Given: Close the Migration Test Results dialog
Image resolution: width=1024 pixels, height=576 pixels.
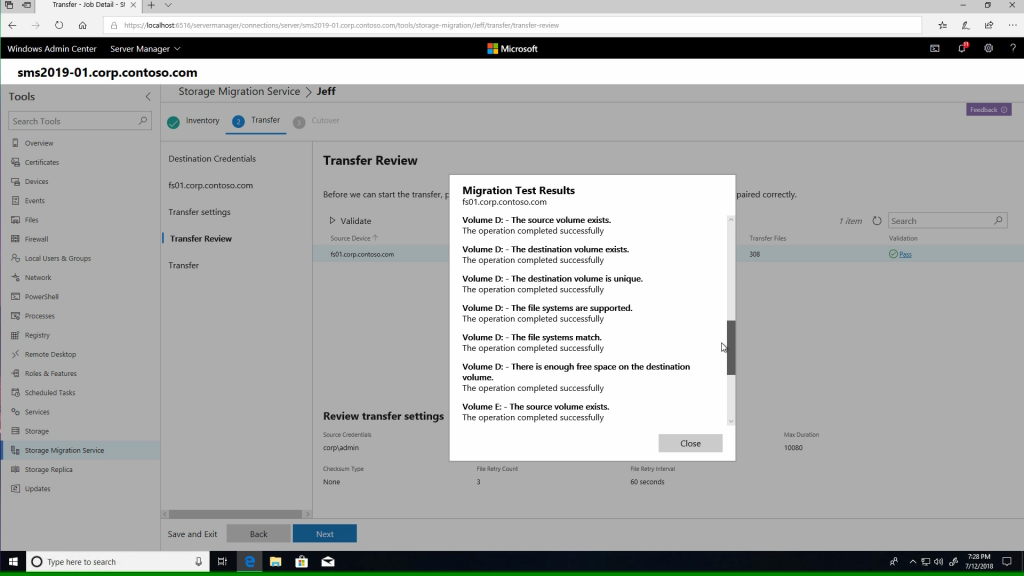Looking at the screenshot, I should pos(690,443).
